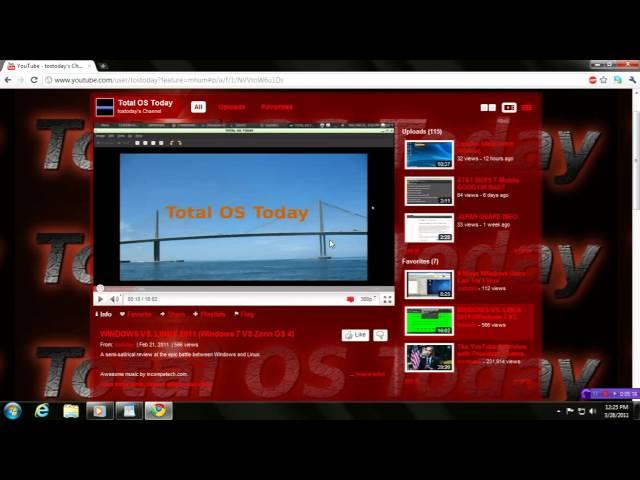Select the grid view layout icon
640x480 pixels.
tap(488, 107)
